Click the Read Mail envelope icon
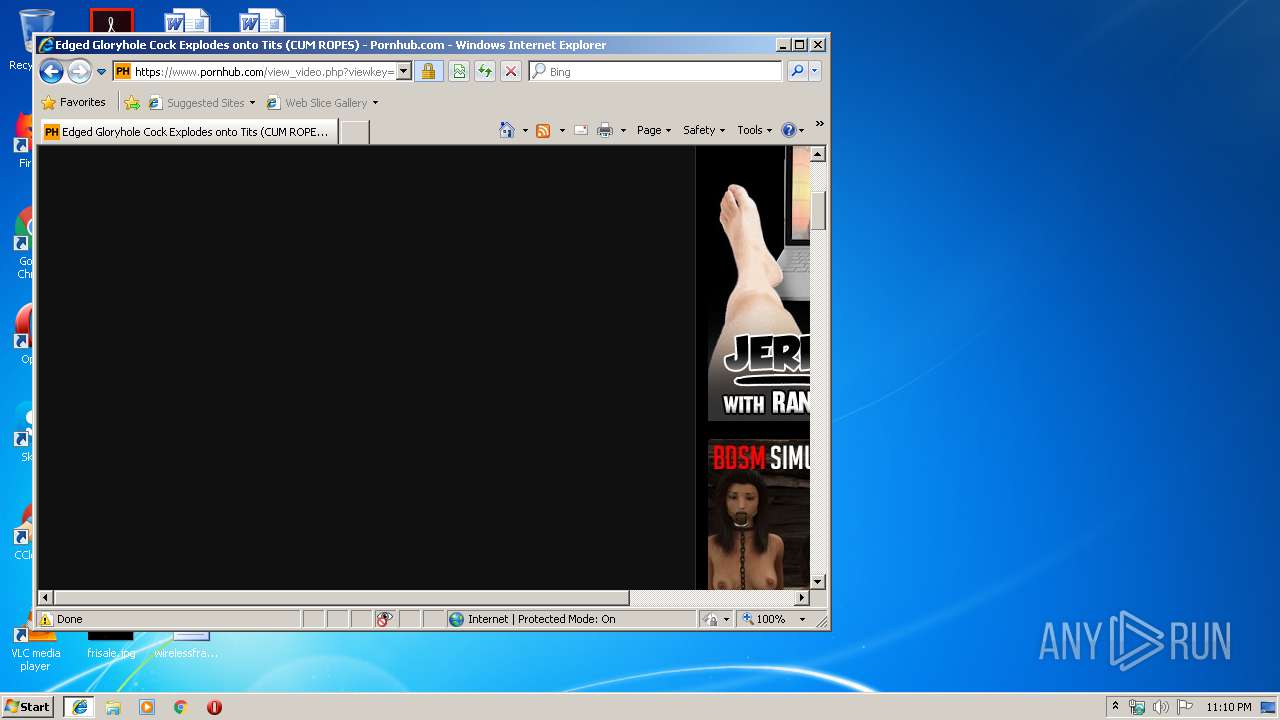 [x=581, y=130]
